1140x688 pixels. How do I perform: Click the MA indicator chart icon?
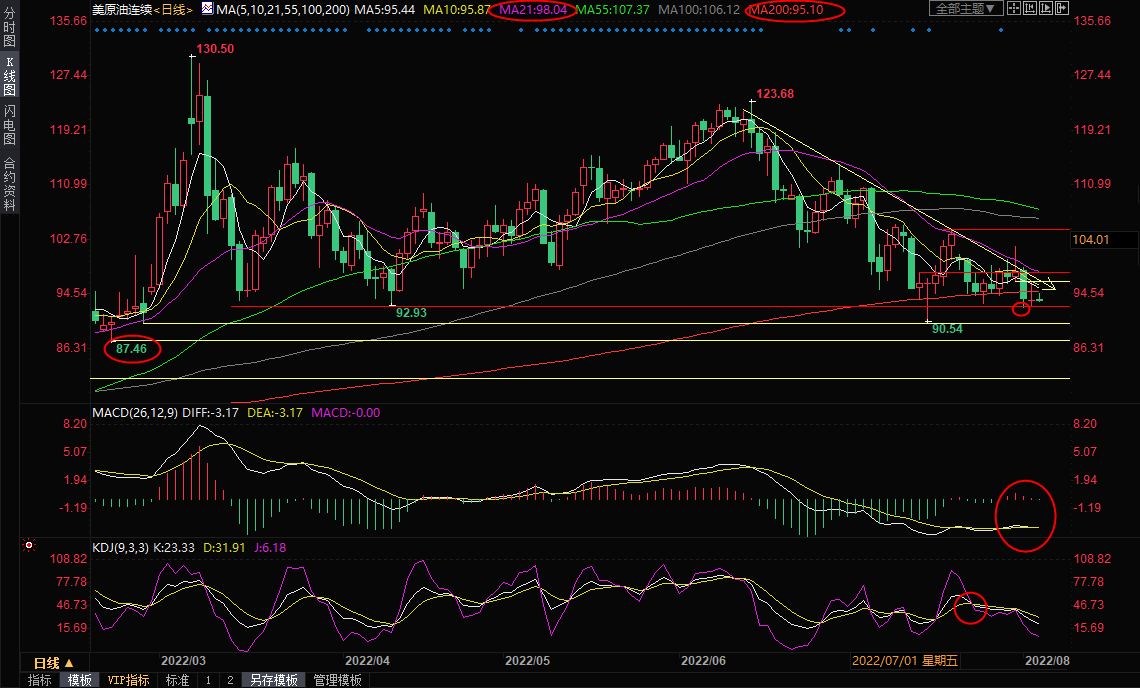[x=207, y=9]
